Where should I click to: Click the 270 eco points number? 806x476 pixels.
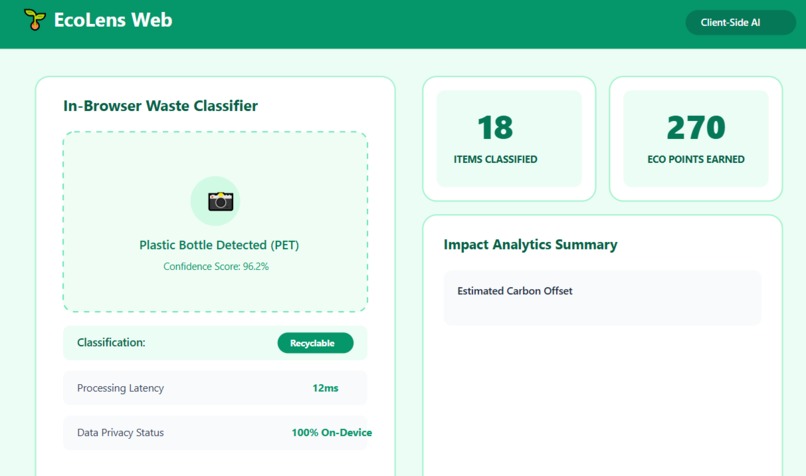click(x=696, y=127)
